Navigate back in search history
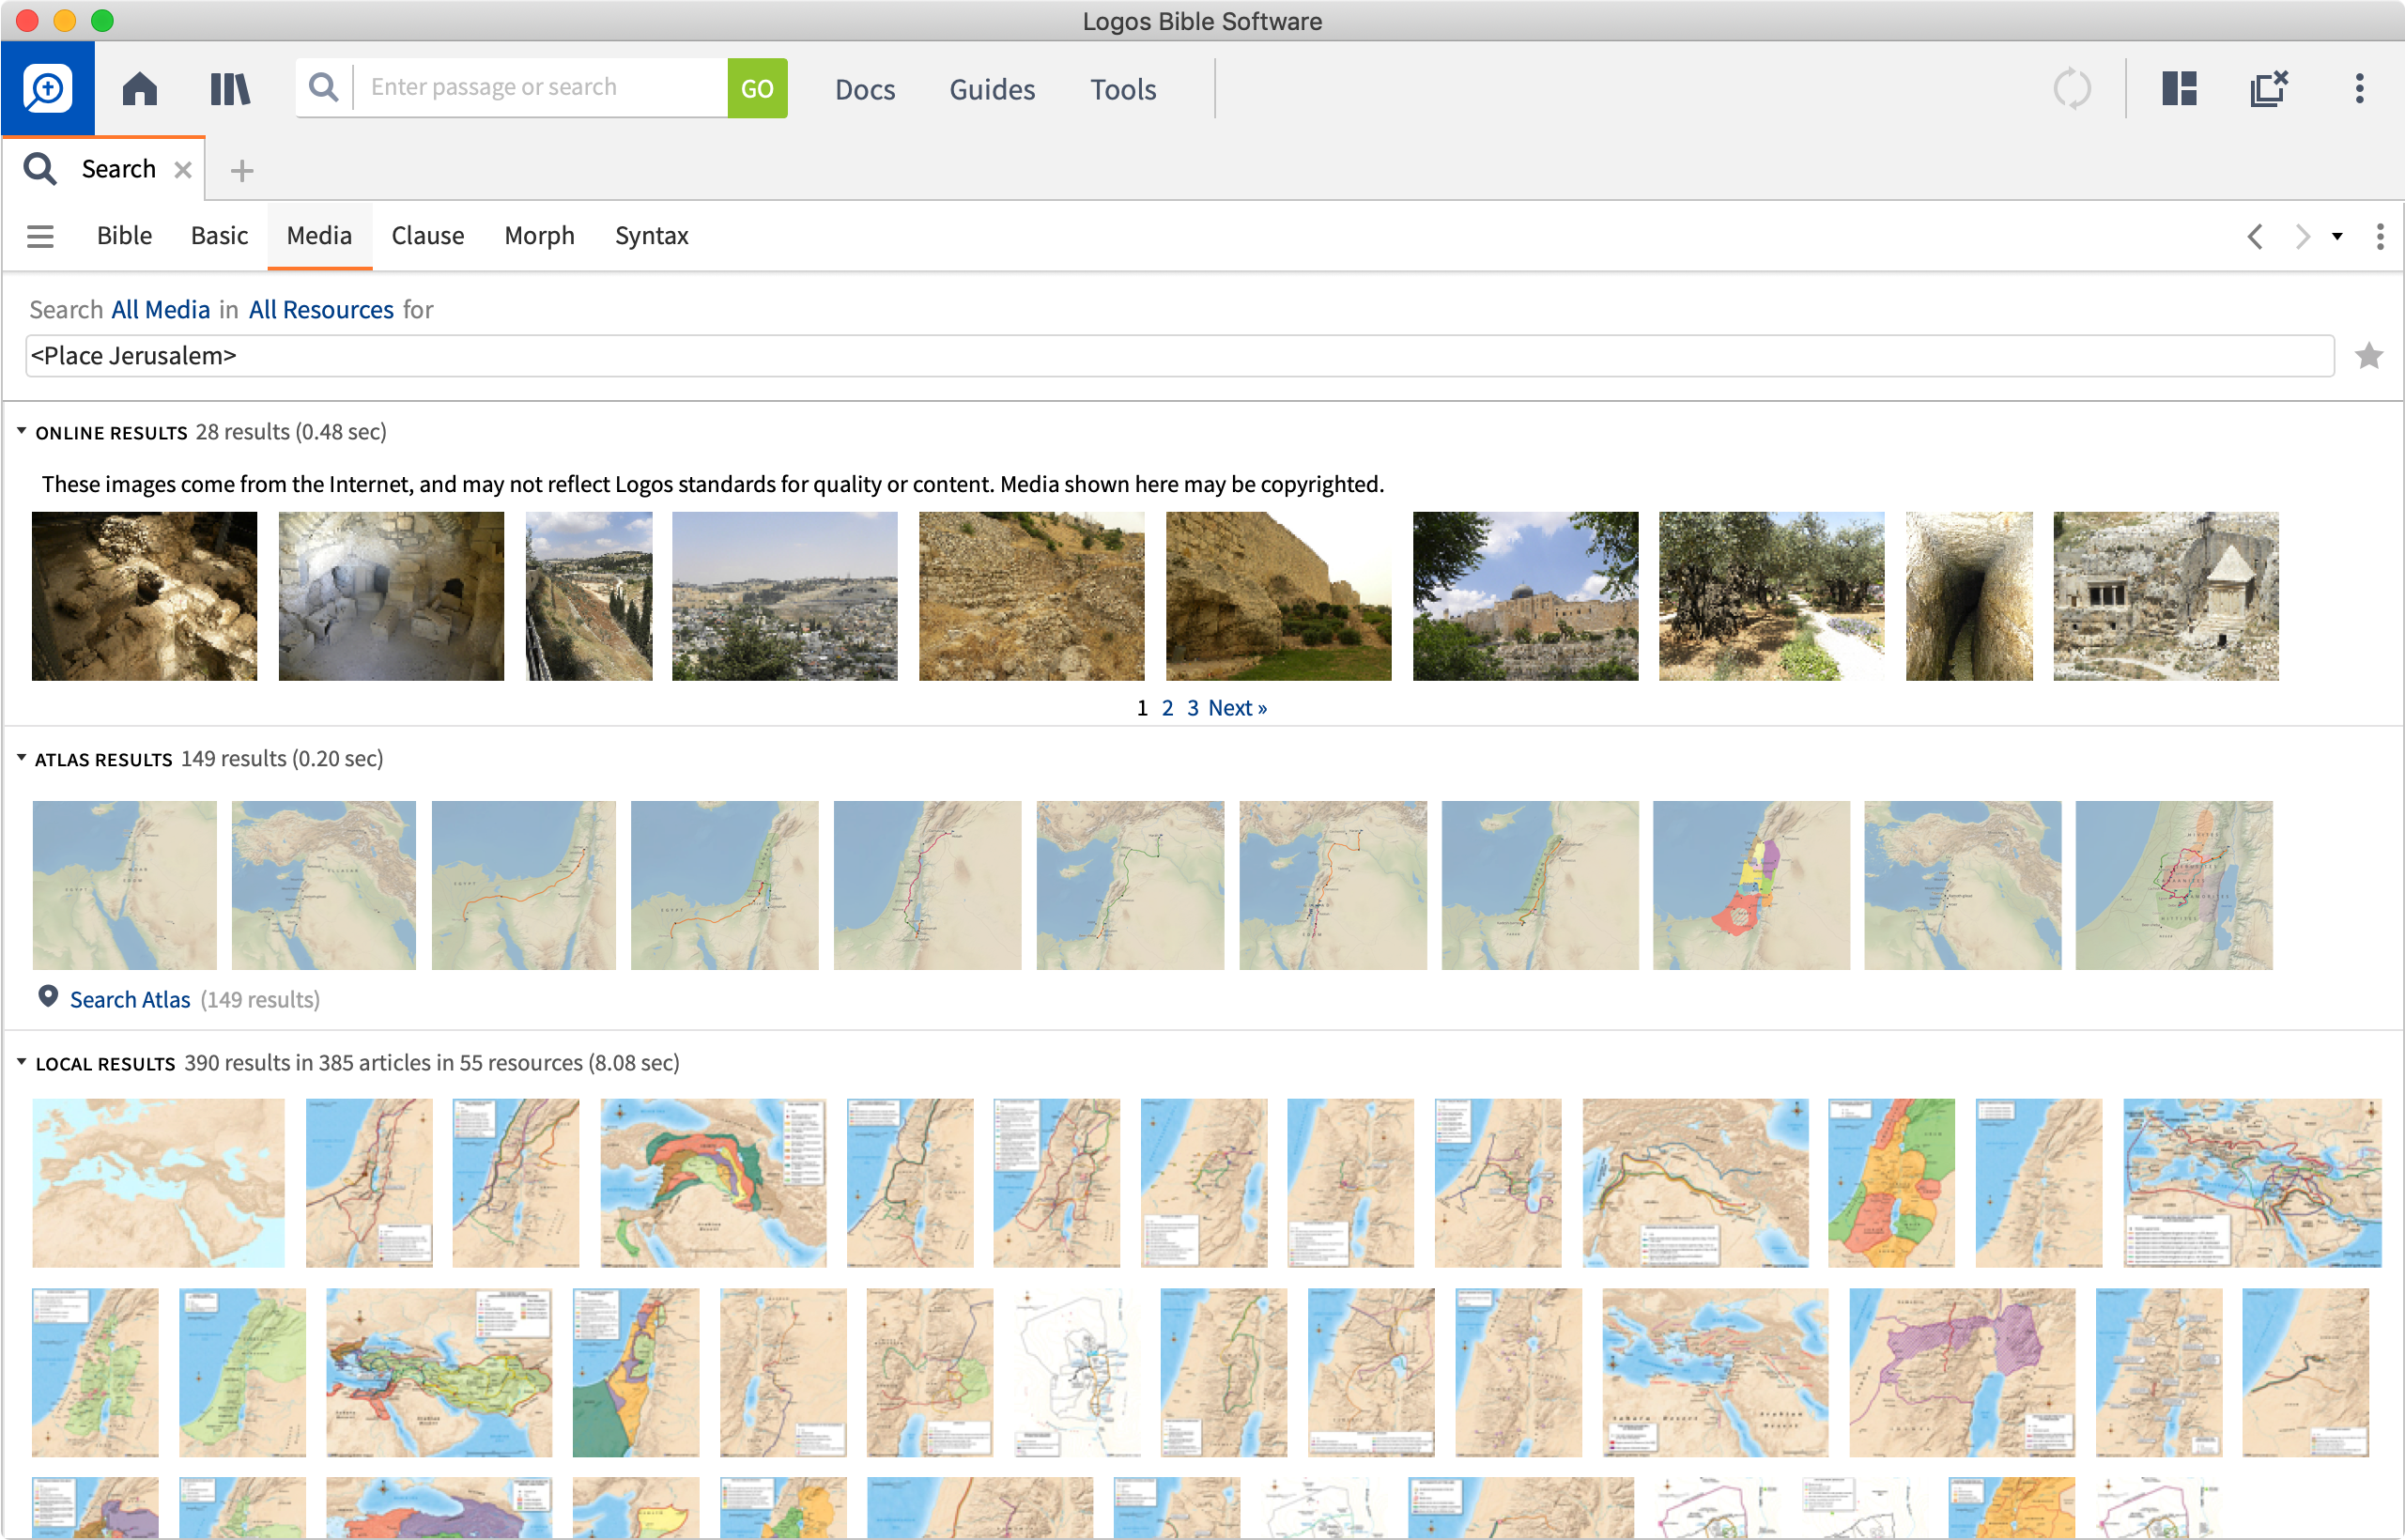 click(2254, 237)
